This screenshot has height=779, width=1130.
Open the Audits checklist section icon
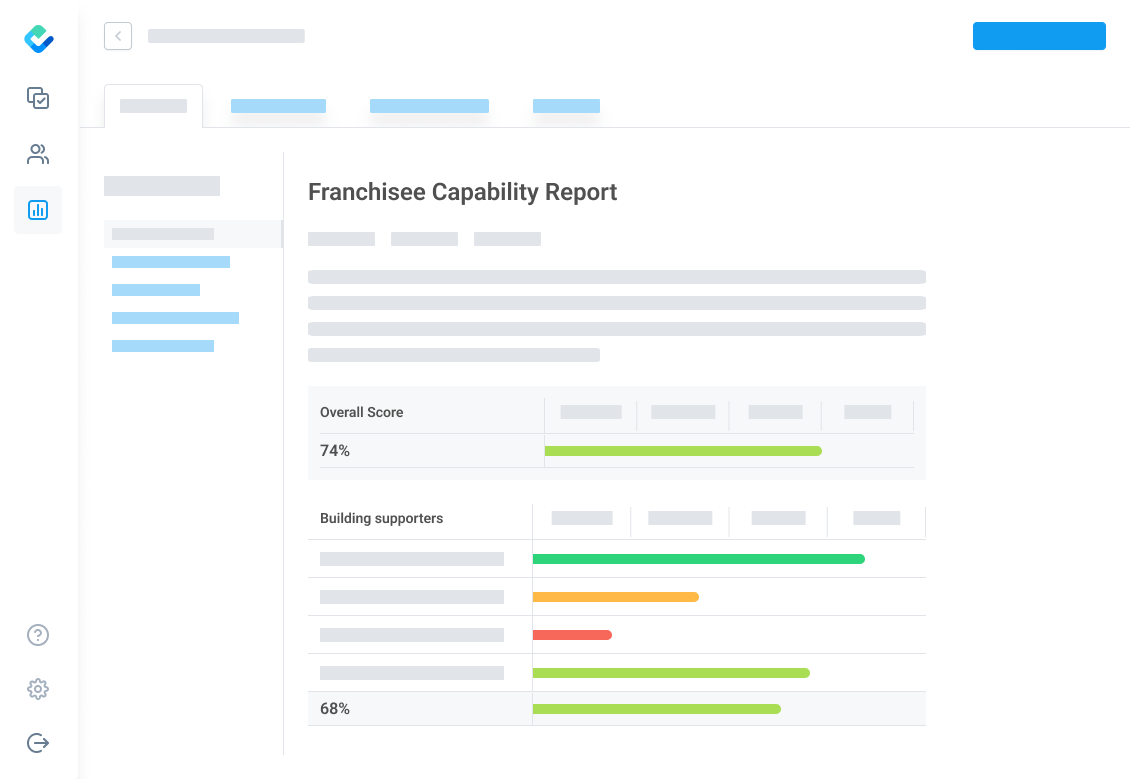tap(38, 98)
